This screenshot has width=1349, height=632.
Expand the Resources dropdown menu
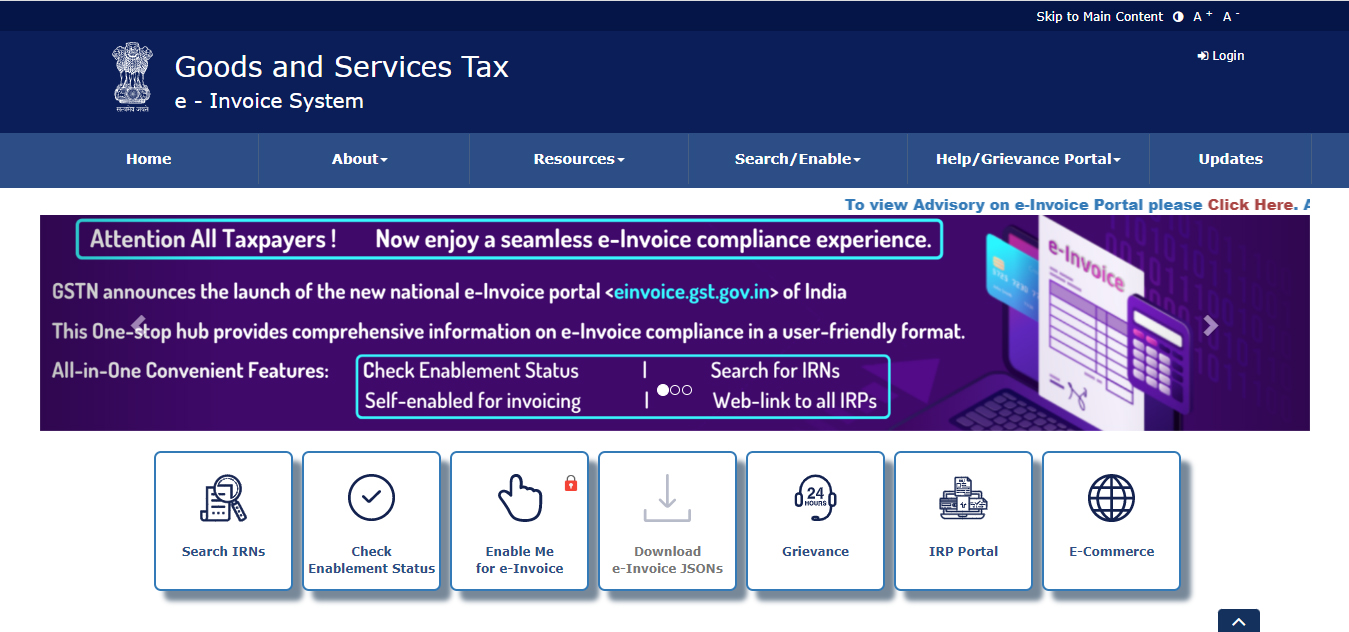click(x=578, y=158)
